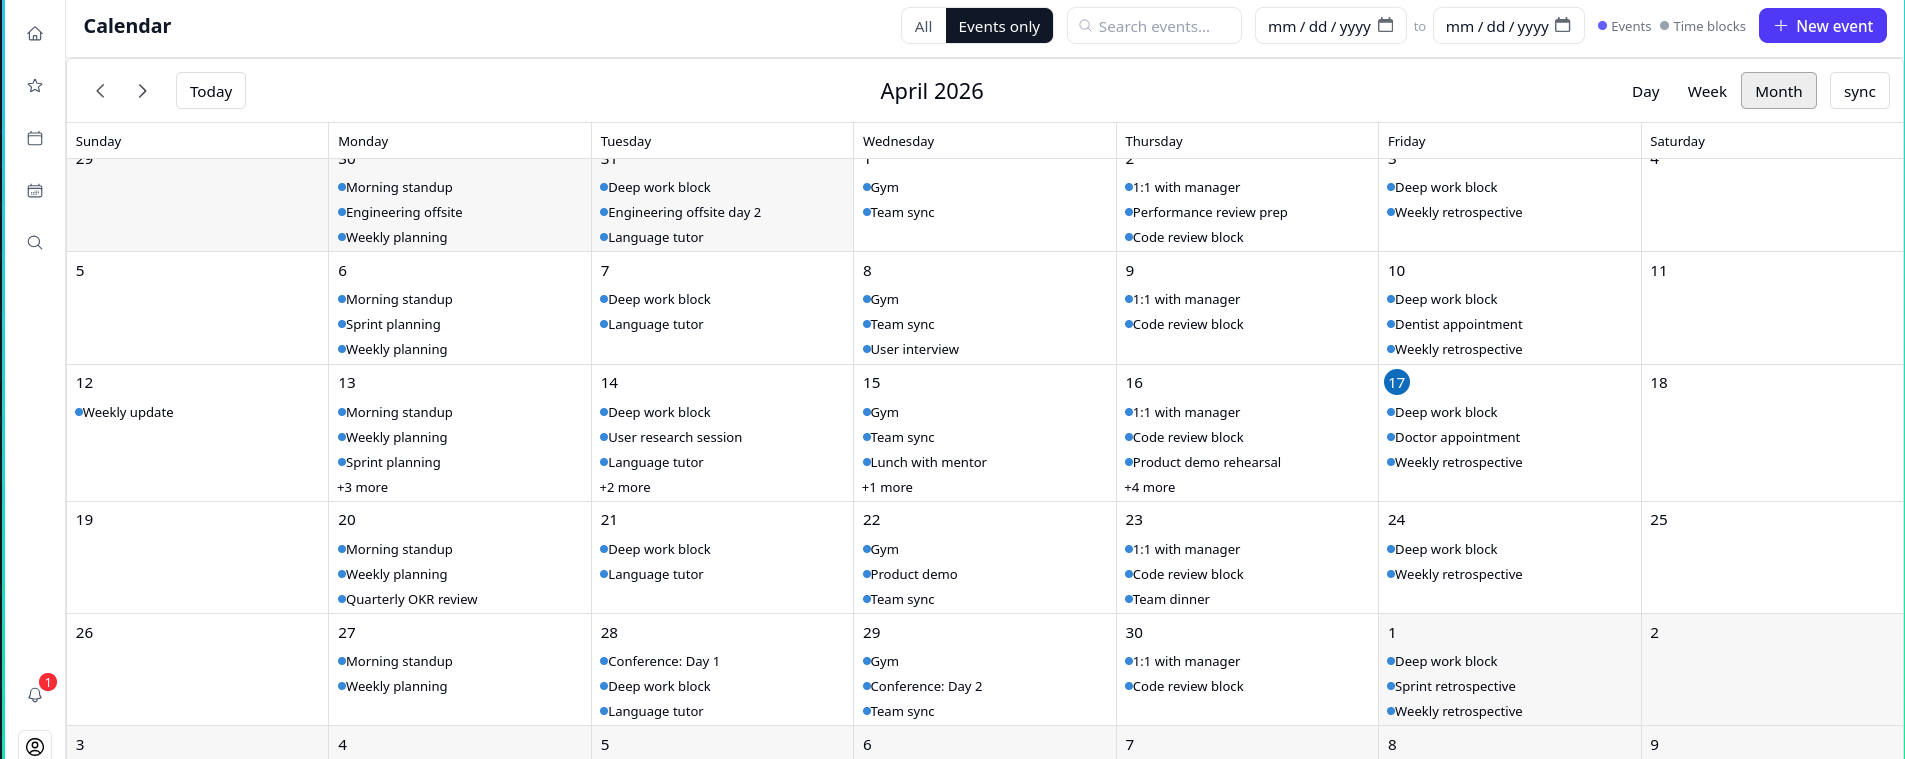The width and height of the screenshot is (1905, 759).
Task: Switch to Week view
Action: click(x=1706, y=91)
